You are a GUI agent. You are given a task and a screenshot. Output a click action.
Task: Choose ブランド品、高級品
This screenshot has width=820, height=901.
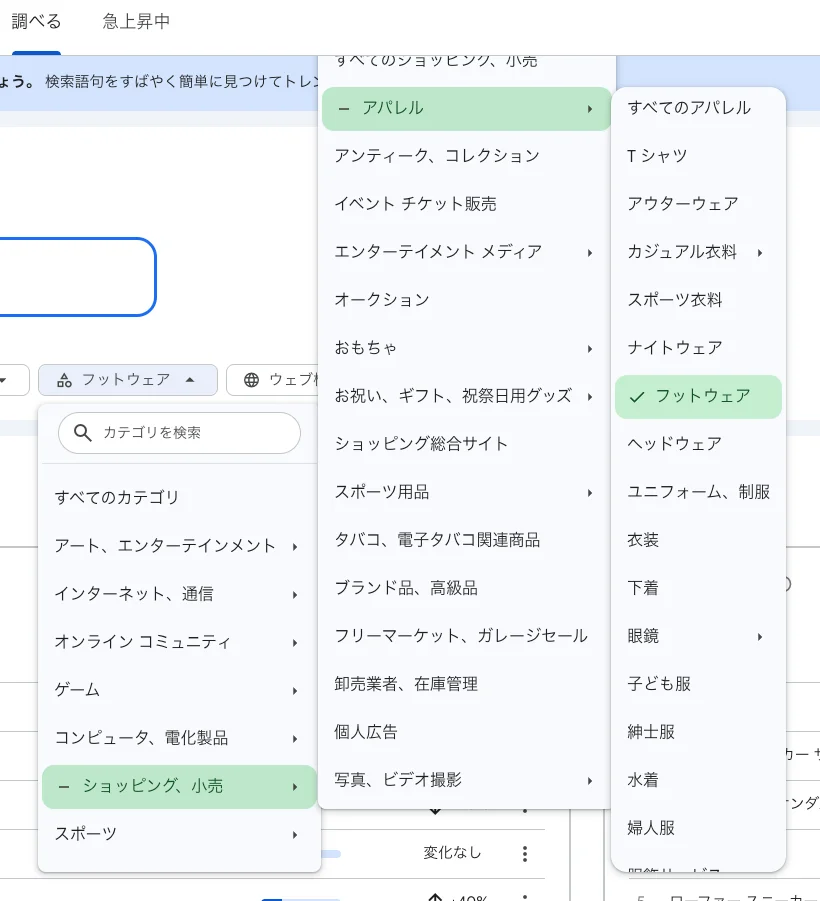pyautogui.click(x=466, y=588)
